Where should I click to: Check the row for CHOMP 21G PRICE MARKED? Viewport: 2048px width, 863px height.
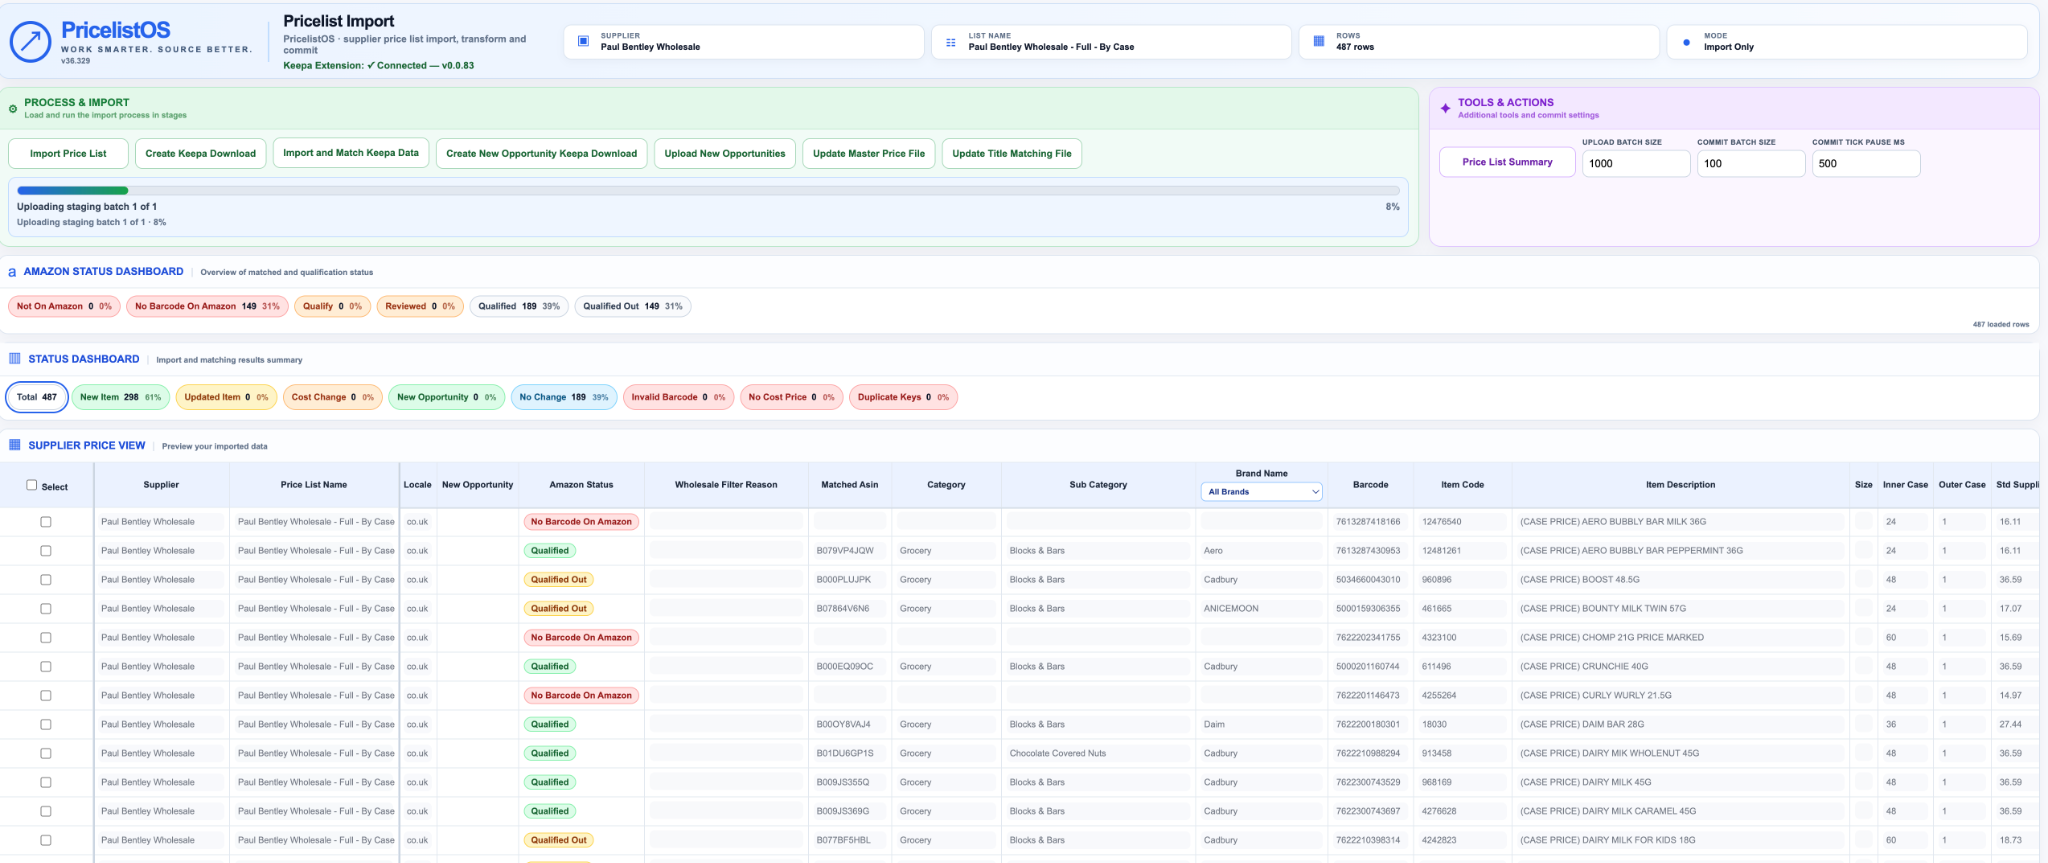[45, 638]
